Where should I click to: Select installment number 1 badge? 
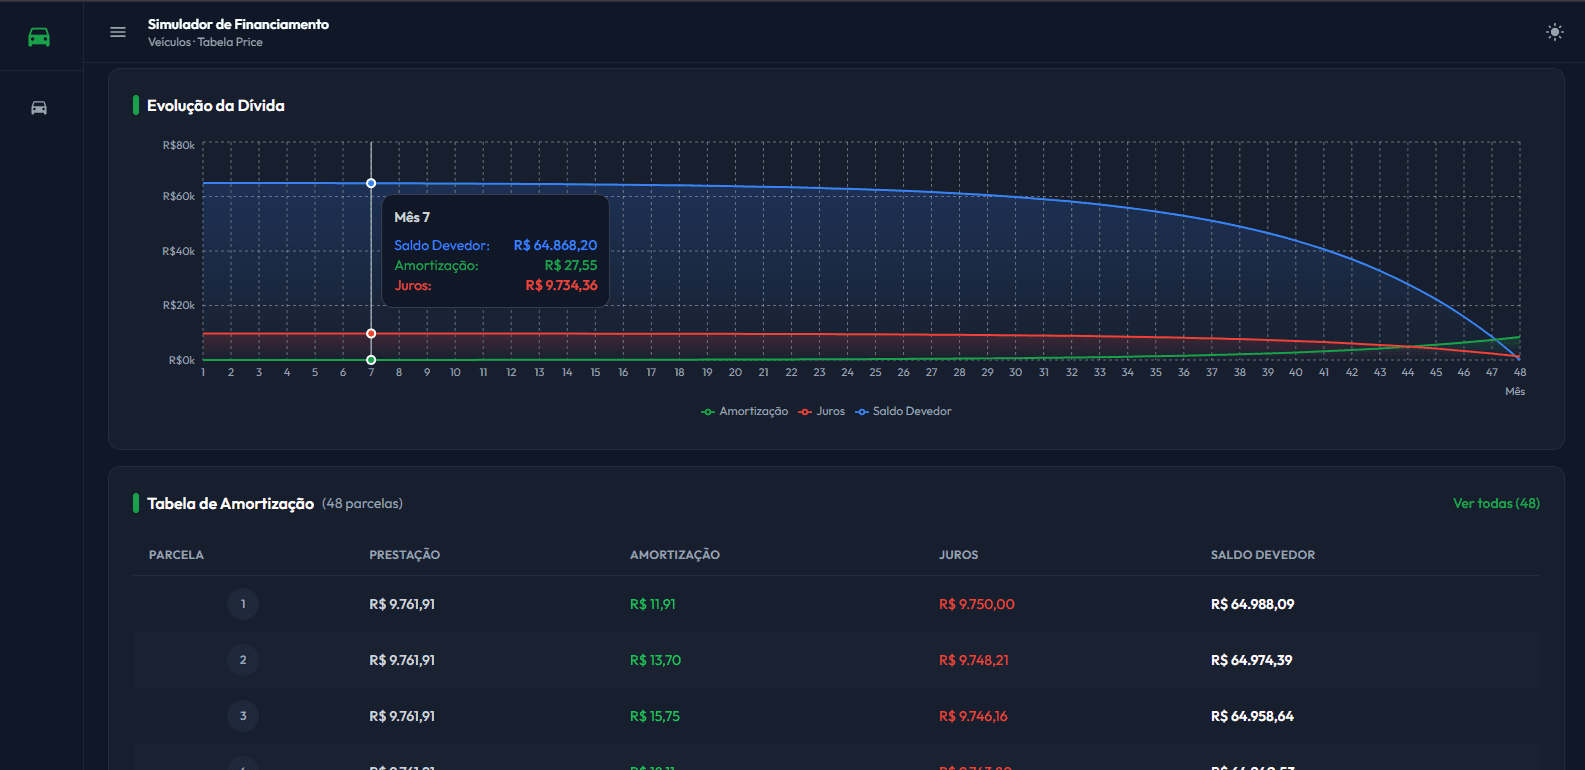pos(243,604)
